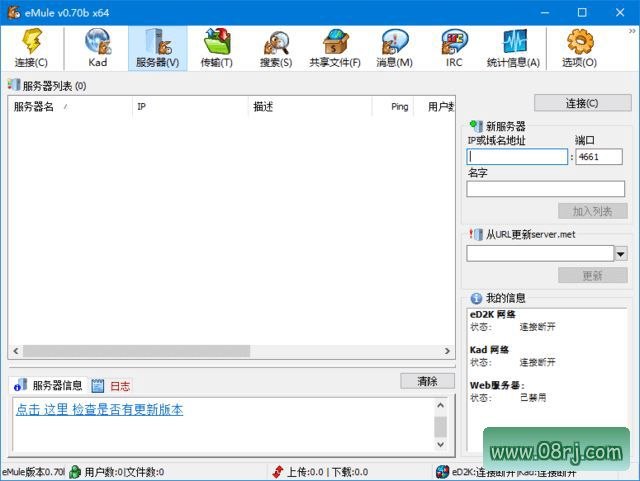Focus the IP或域名地址 input field
Viewport: 640px width, 481px height.
point(517,157)
